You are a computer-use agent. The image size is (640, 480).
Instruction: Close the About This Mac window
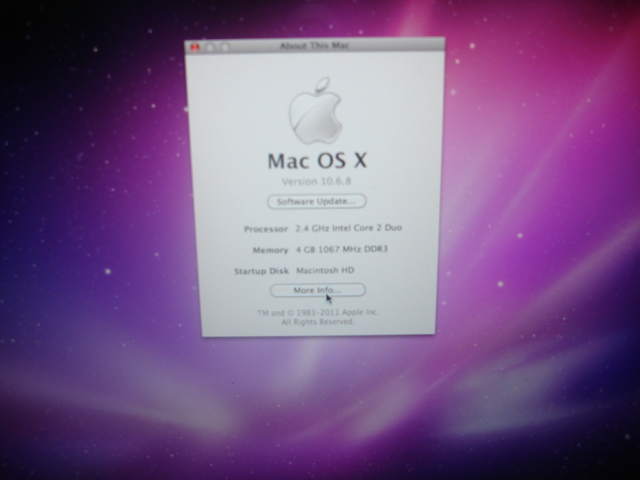click(195, 46)
